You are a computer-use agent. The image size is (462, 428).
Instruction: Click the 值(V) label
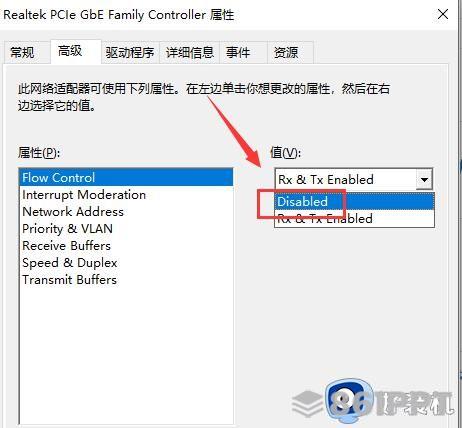285,153
